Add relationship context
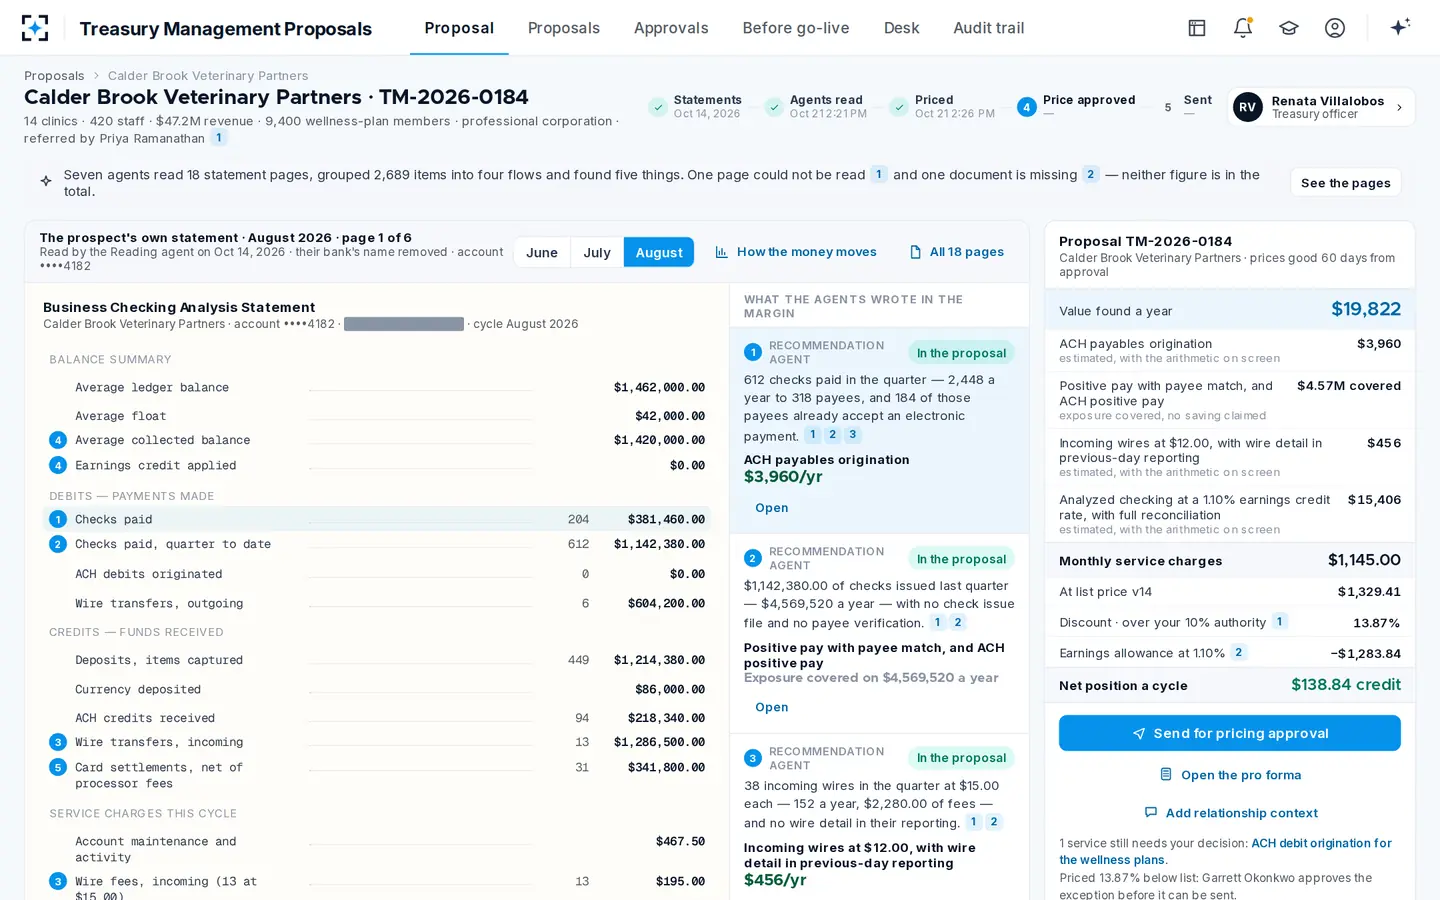This screenshot has height=900, width=1440. click(x=1230, y=813)
